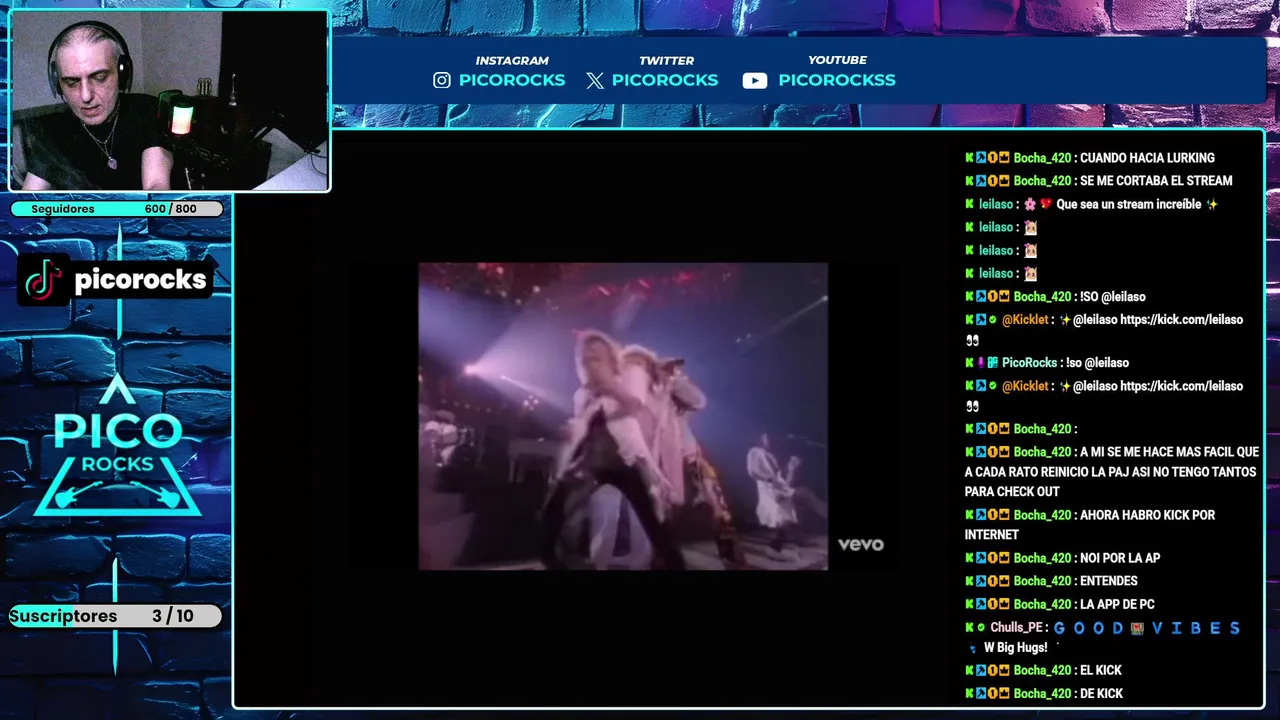The width and height of the screenshot is (1280, 720).
Task: Click the YouTube logo icon
Action: [x=755, y=81]
